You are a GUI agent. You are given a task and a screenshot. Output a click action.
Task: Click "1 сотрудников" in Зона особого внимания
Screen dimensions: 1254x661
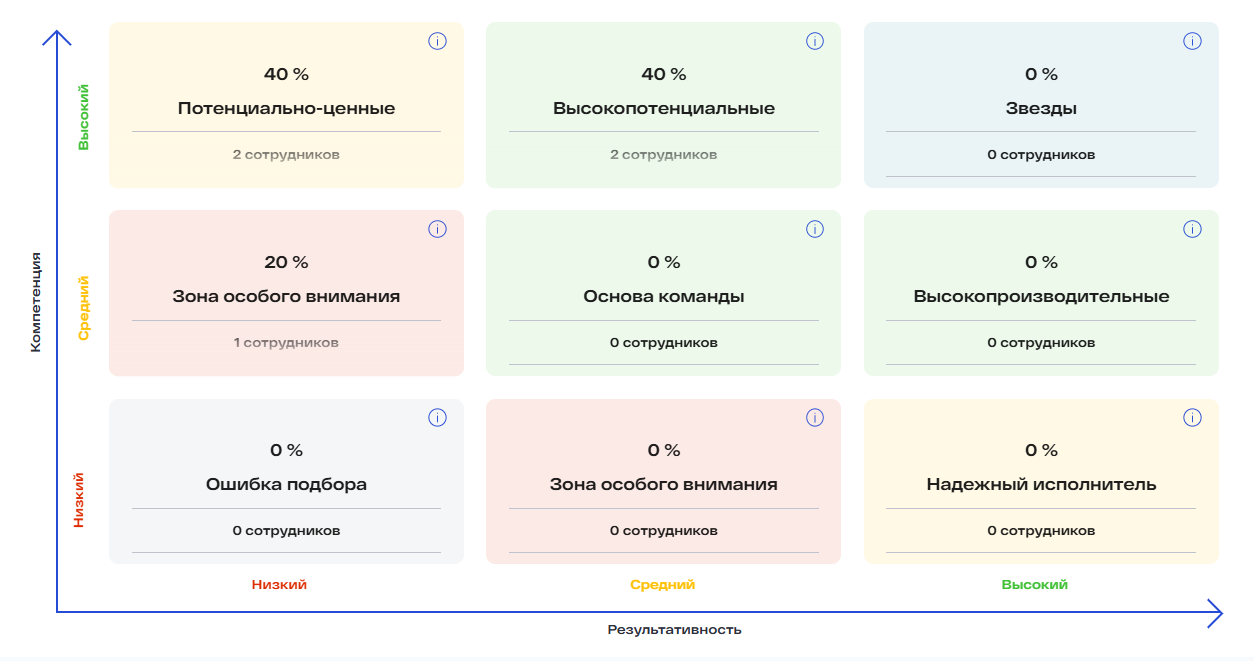(286, 343)
